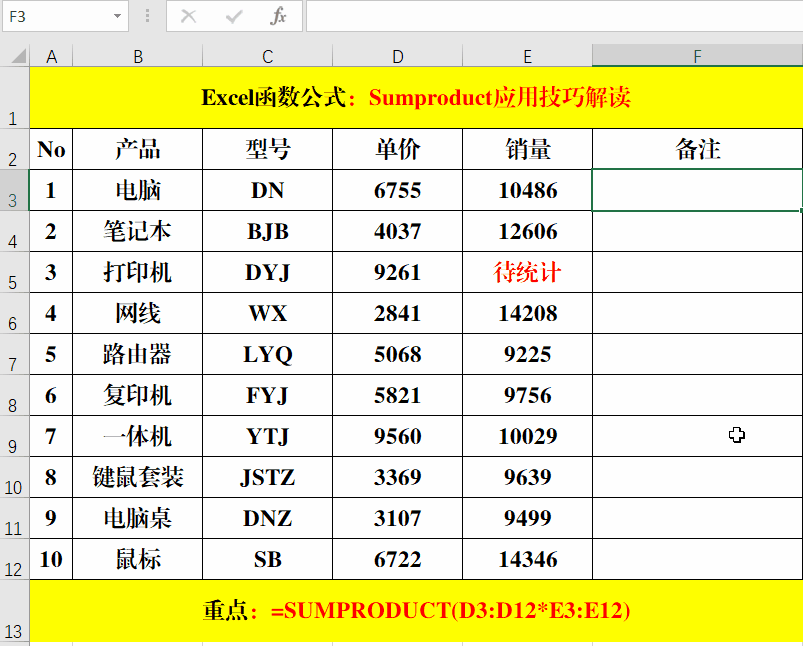Click the DNZ model cell
The height and width of the screenshot is (646, 803).
pyautogui.click(x=267, y=518)
